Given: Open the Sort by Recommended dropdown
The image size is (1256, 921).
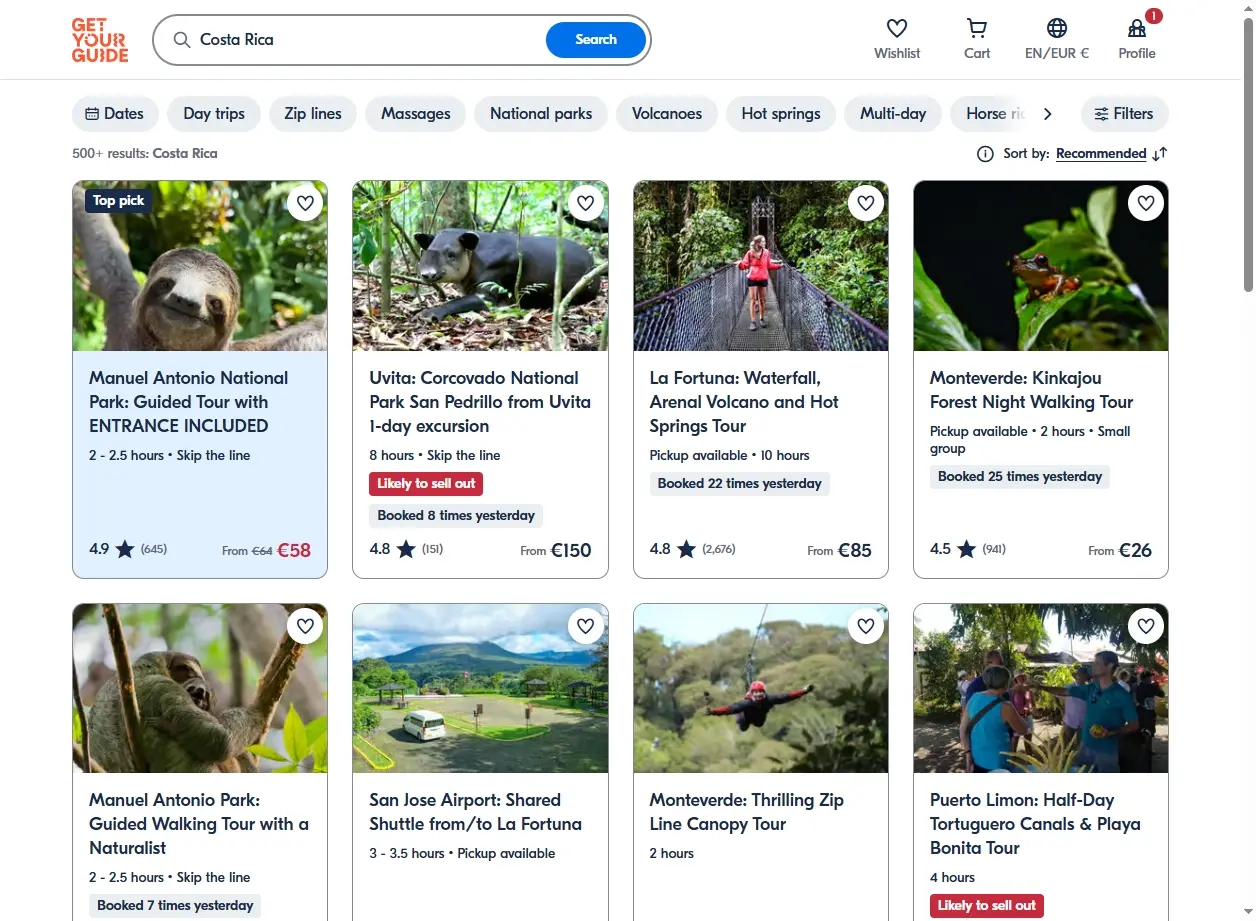Looking at the screenshot, I should (1101, 154).
